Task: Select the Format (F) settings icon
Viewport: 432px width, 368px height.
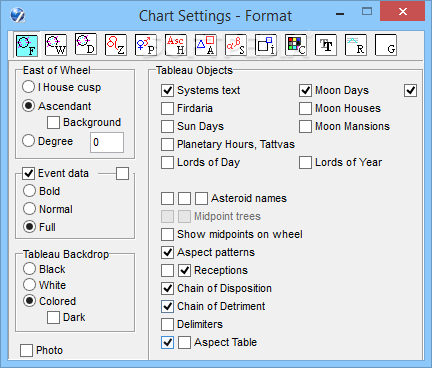Action: point(27,45)
